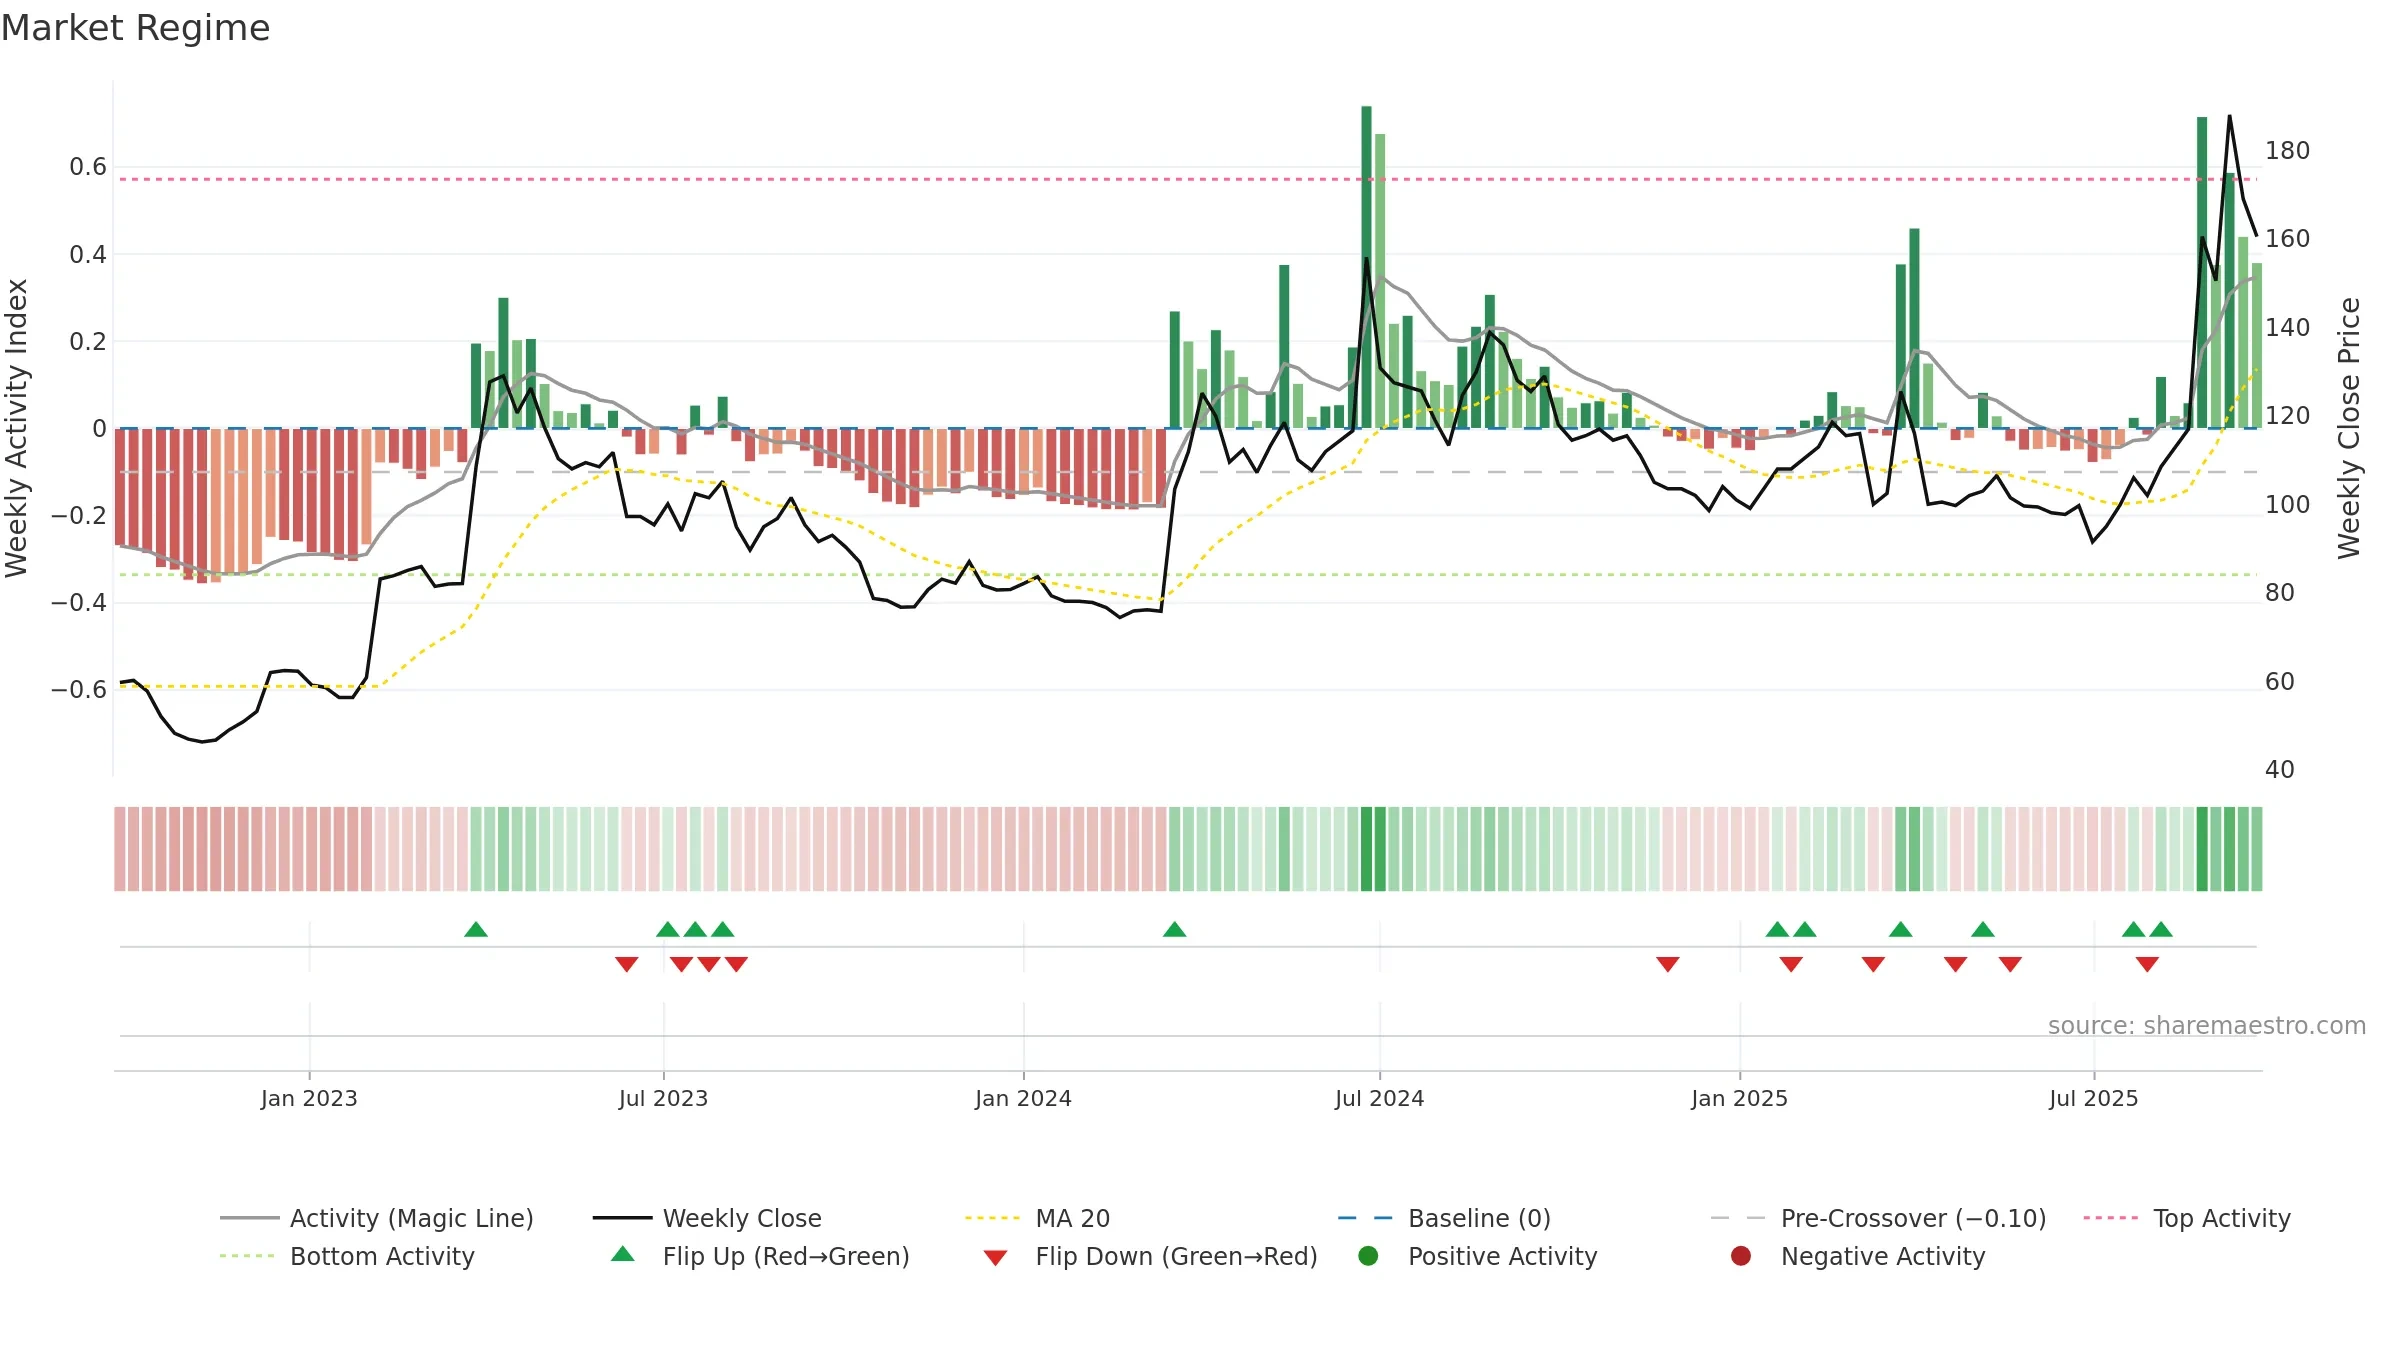
Task: Click the Jul 2024 axis label
Action: pyautogui.click(x=1379, y=1098)
